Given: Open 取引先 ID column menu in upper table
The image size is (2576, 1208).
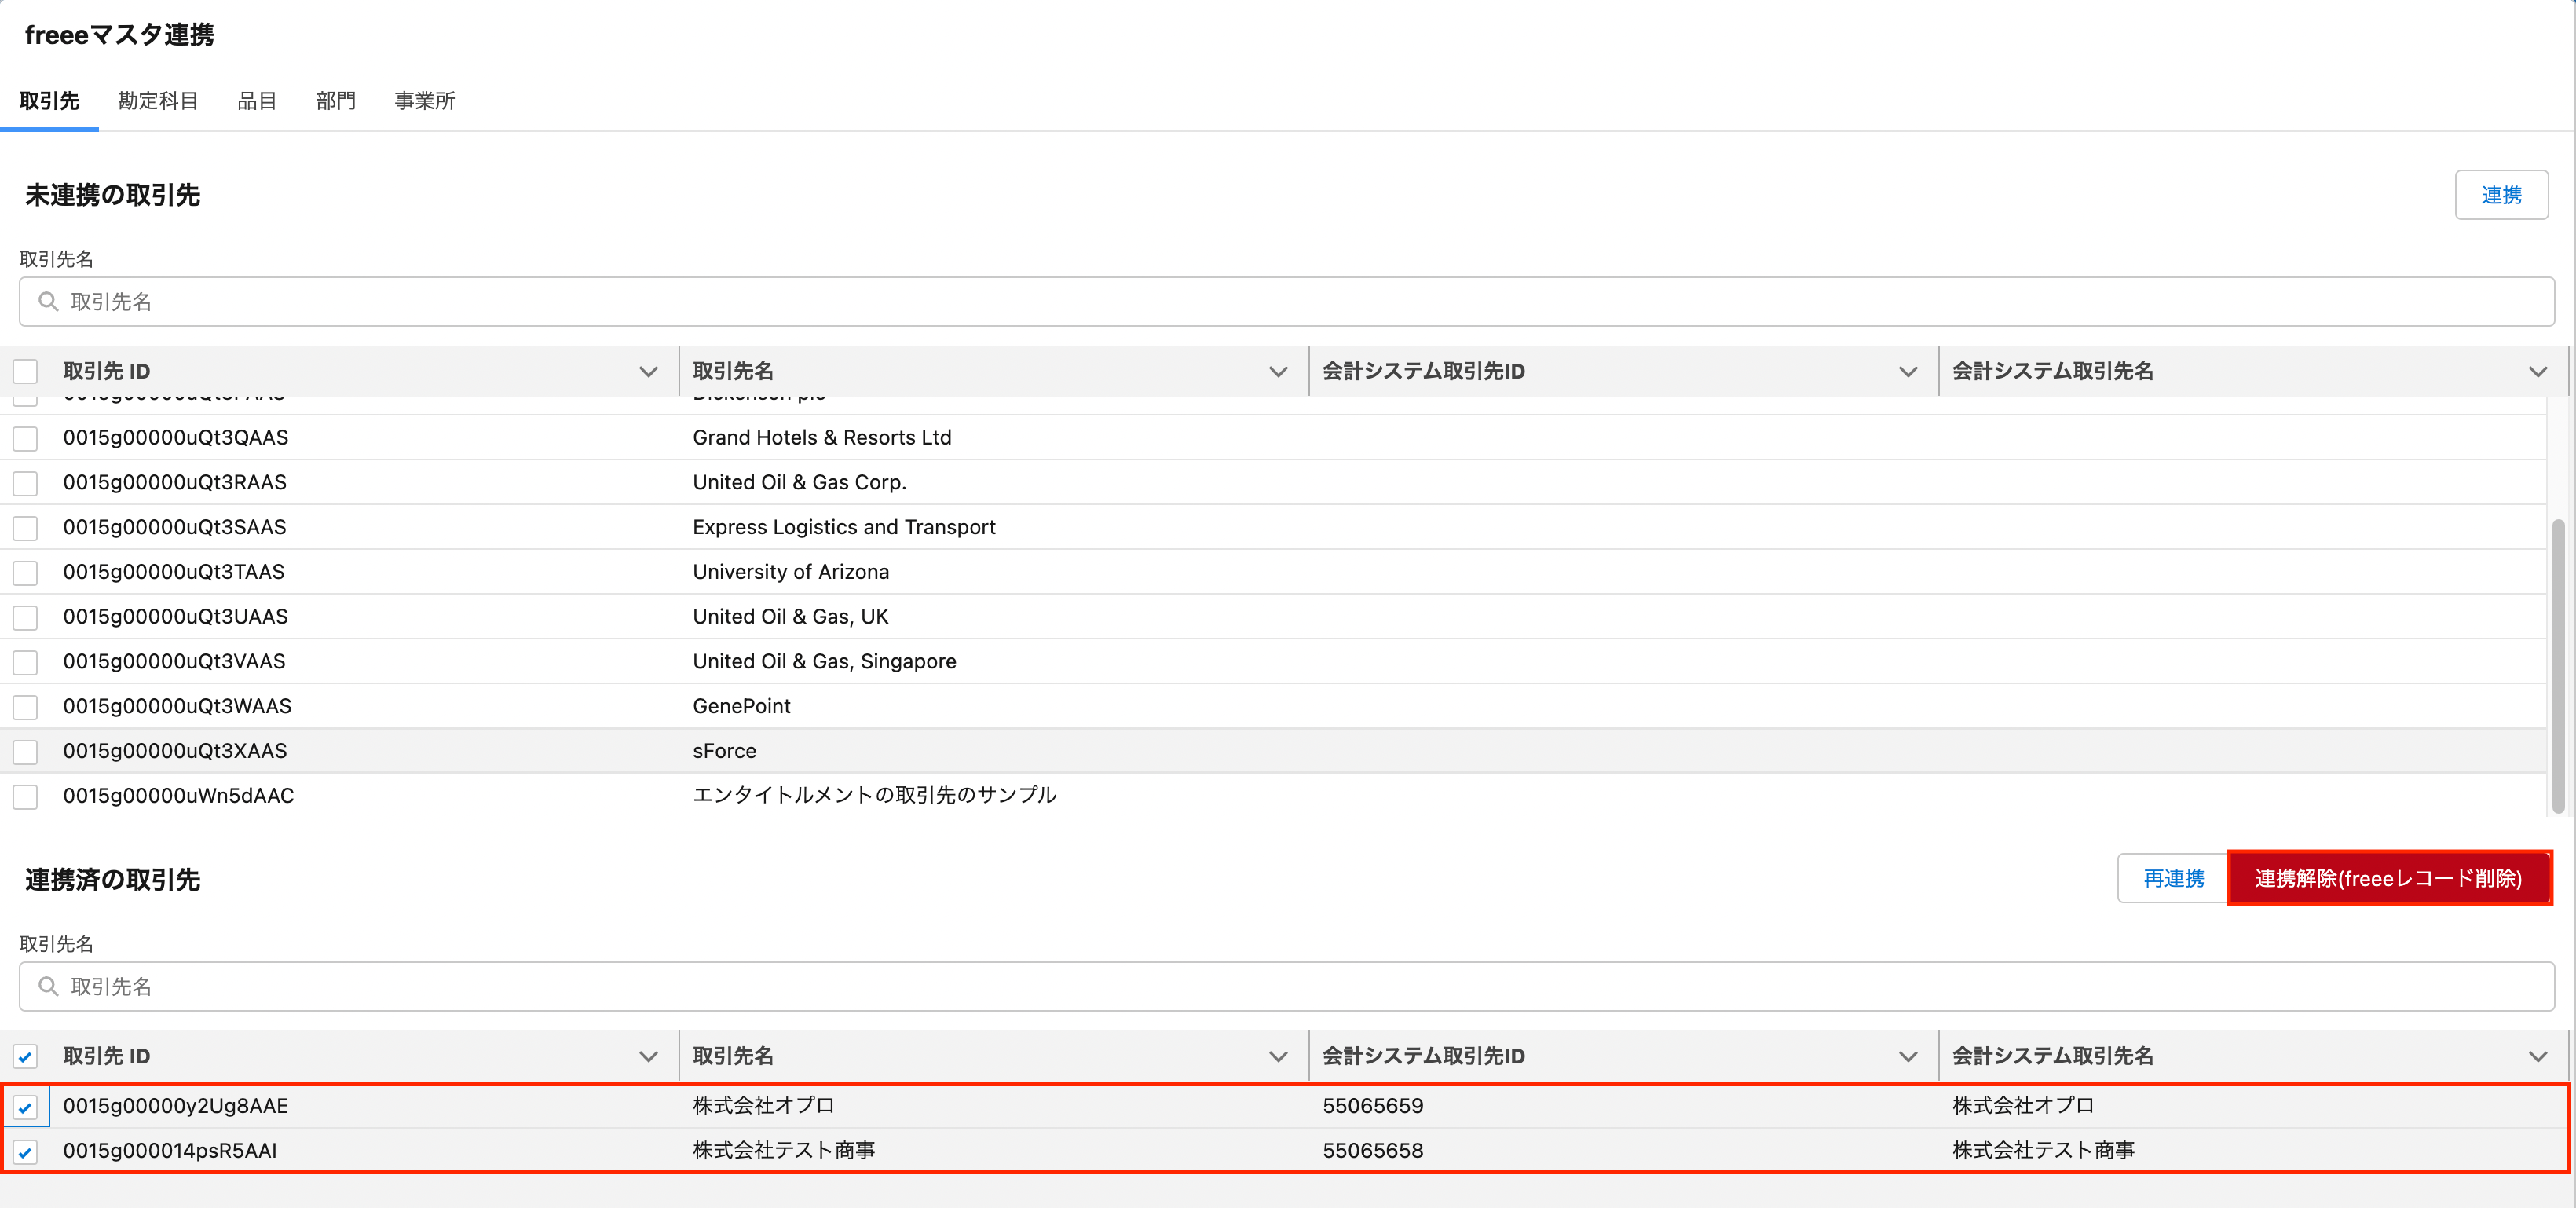Looking at the screenshot, I should (x=648, y=371).
